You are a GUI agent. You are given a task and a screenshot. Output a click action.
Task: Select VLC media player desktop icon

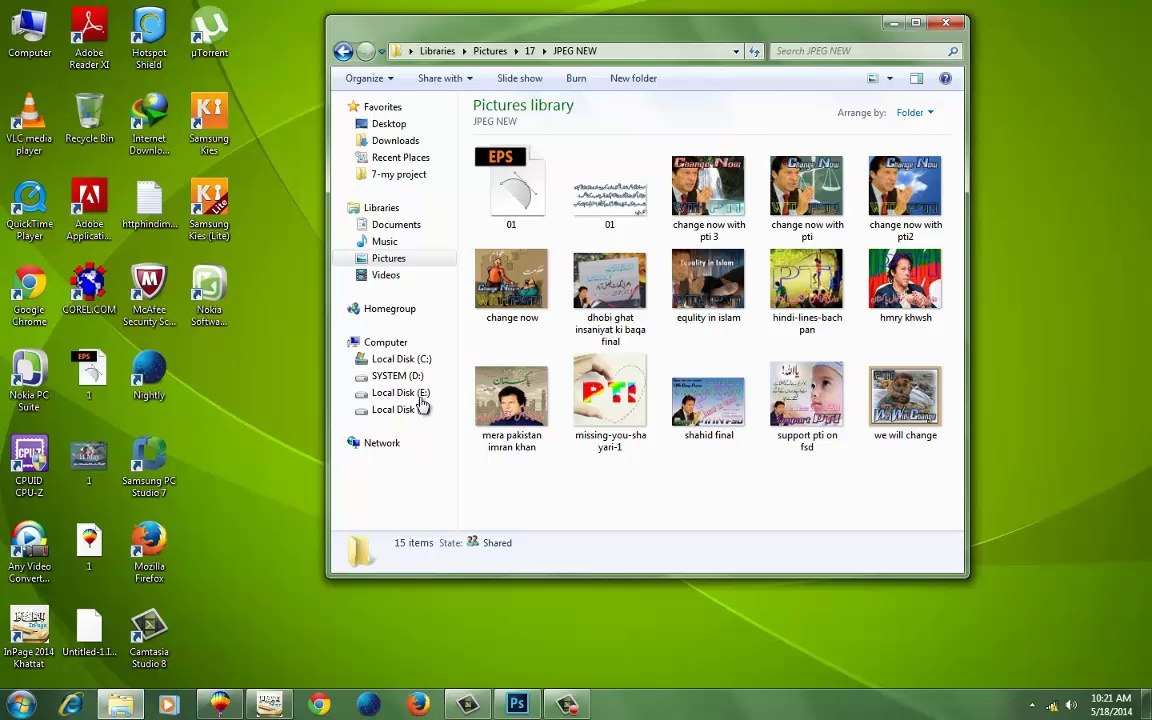[x=29, y=125]
